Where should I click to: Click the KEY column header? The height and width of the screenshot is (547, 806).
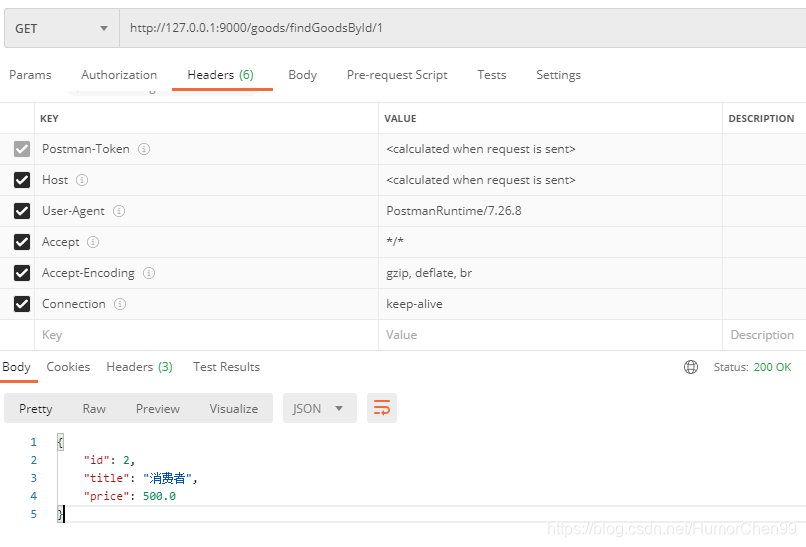tap(49, 119)
